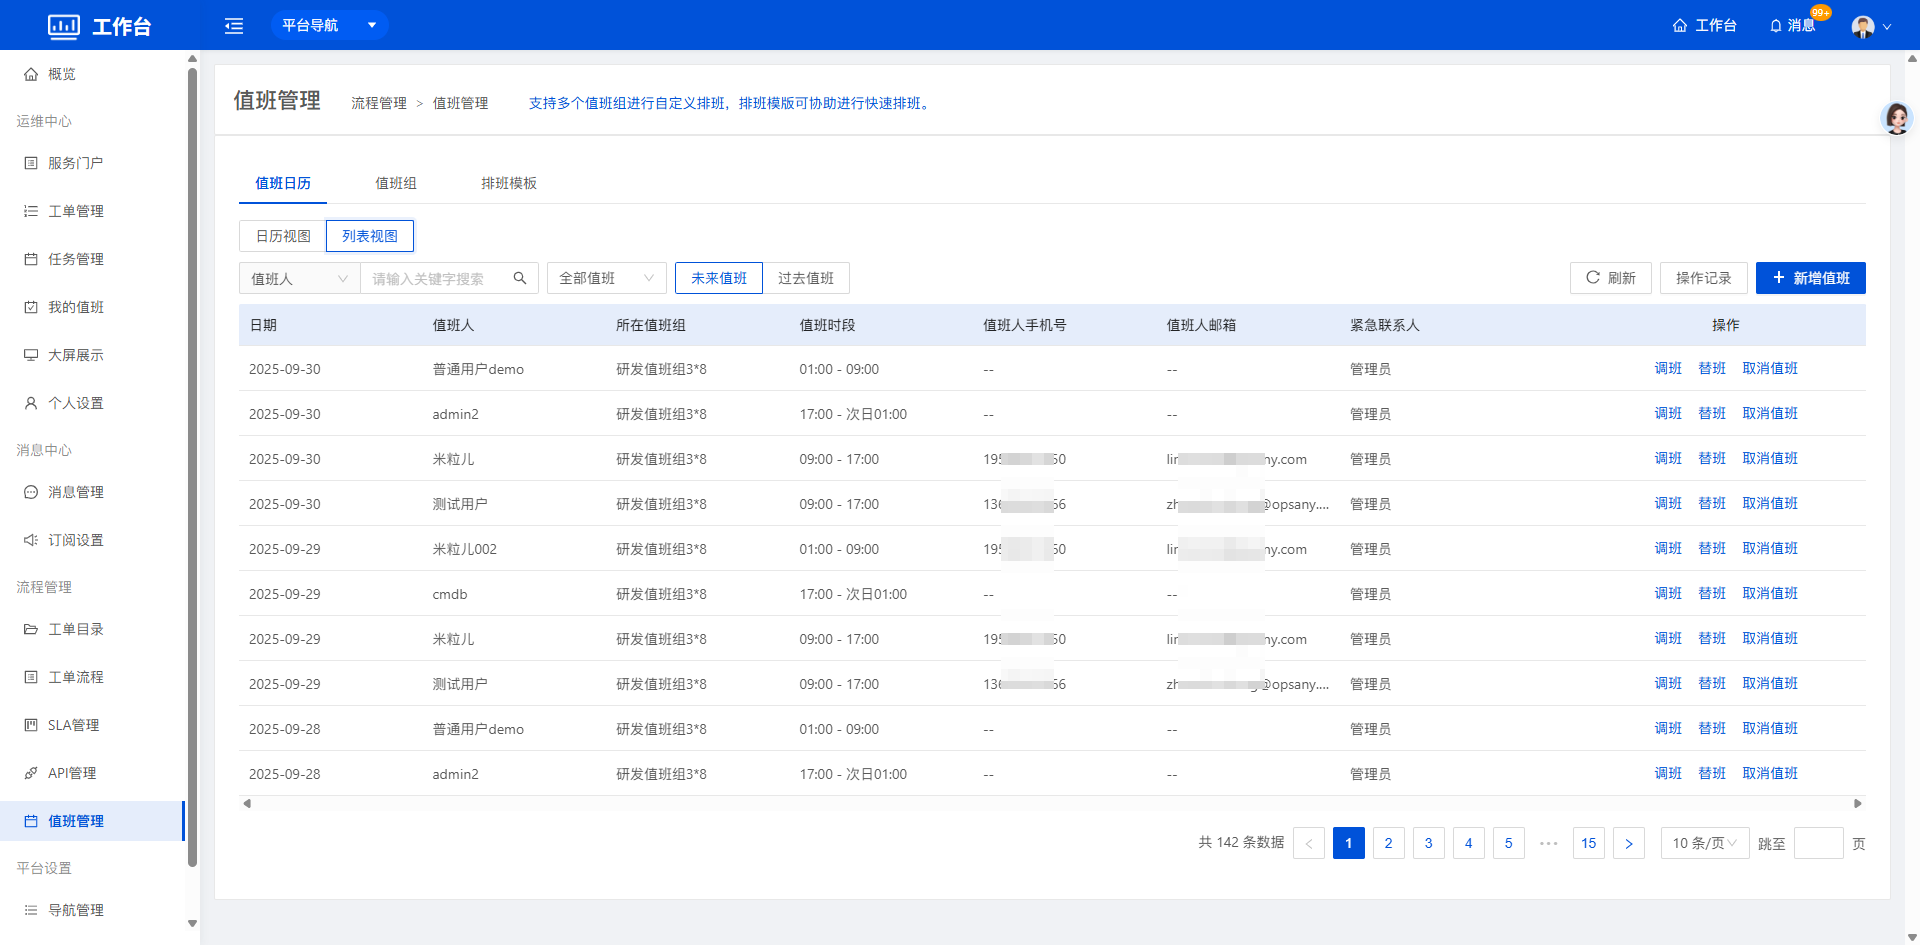This screenshot has width=1920, height=945.
Task: Switch to calendar view
Action: tap(283, 236)
